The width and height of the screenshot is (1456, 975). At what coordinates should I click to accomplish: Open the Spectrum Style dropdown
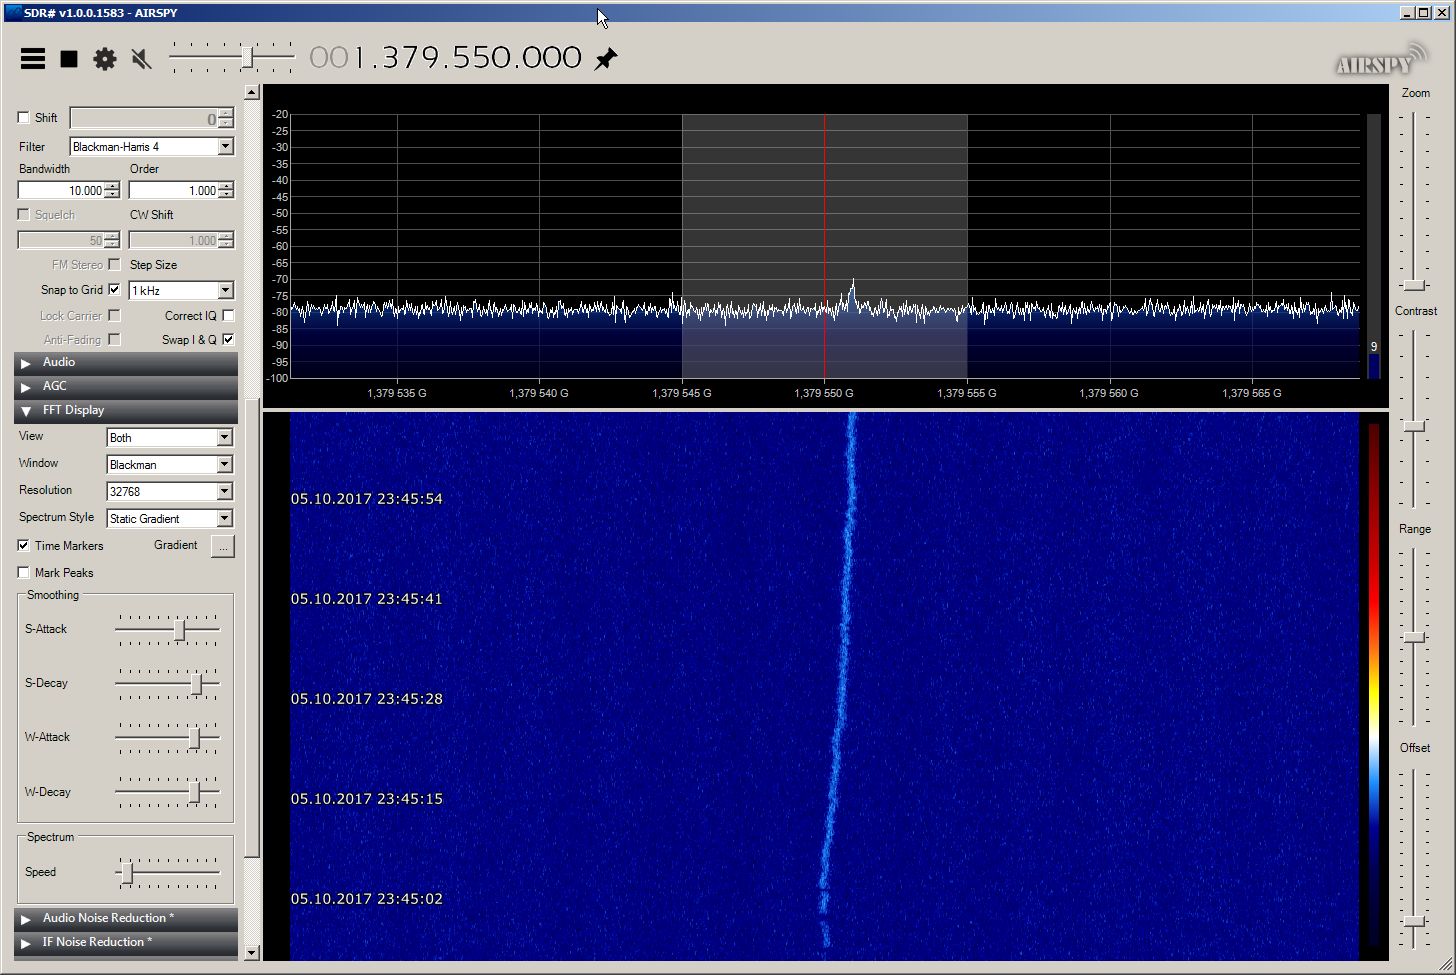(224, 518)
